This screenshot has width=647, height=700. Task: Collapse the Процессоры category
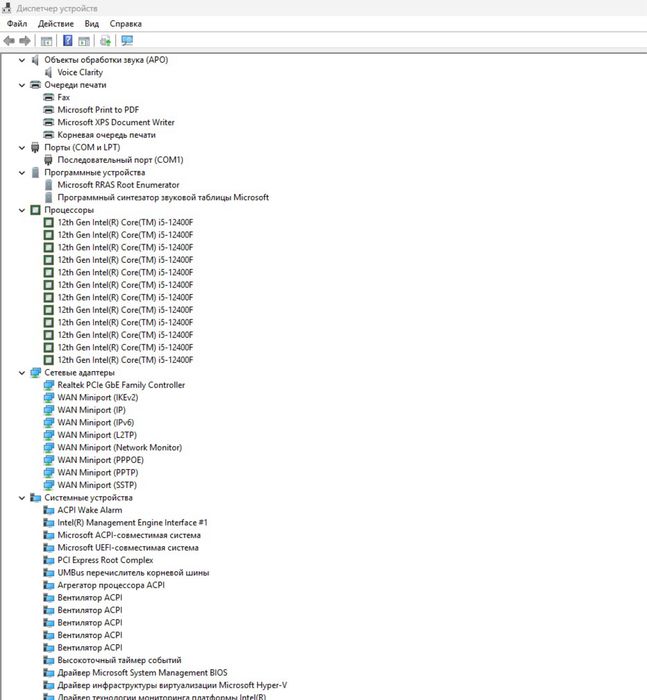(22, 210)
